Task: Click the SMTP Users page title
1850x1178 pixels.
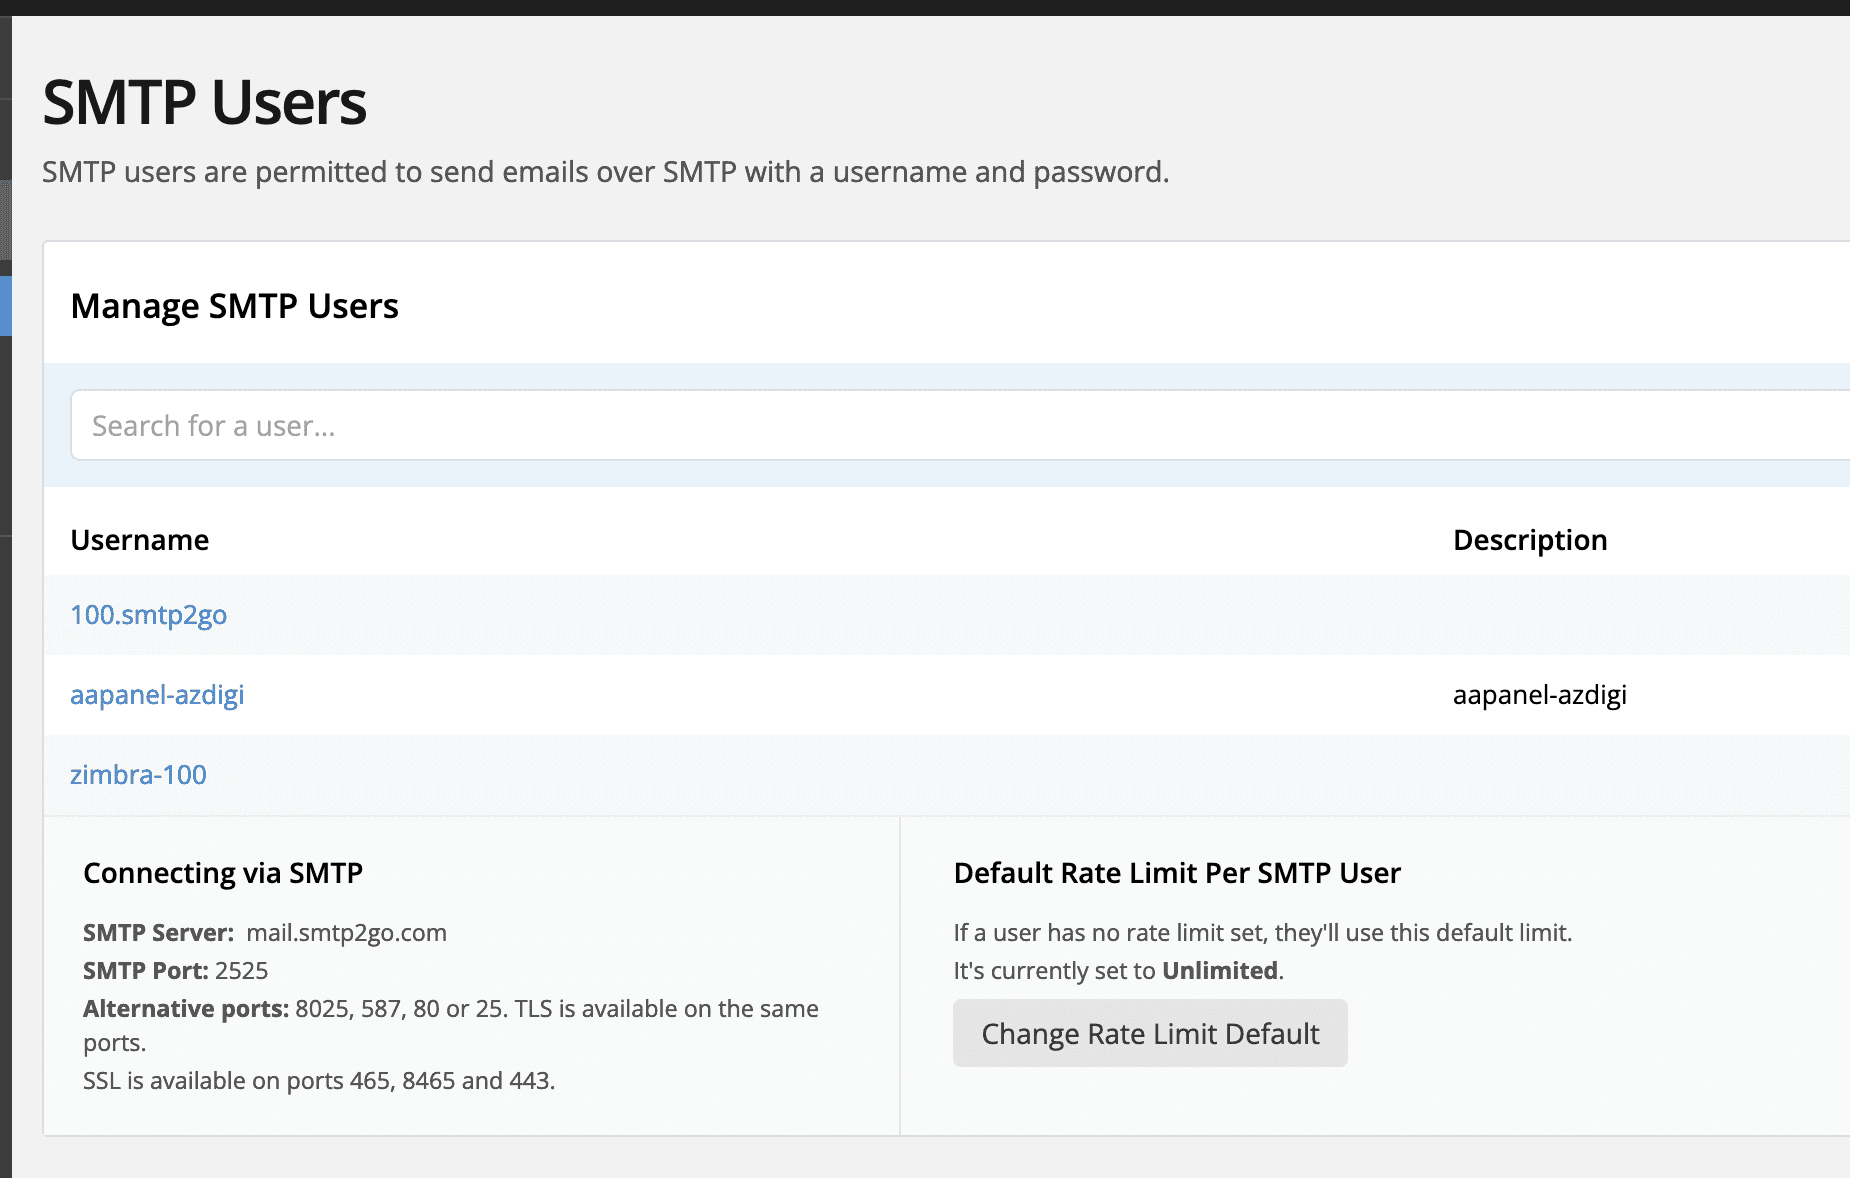Action: [x=204, y=103]
